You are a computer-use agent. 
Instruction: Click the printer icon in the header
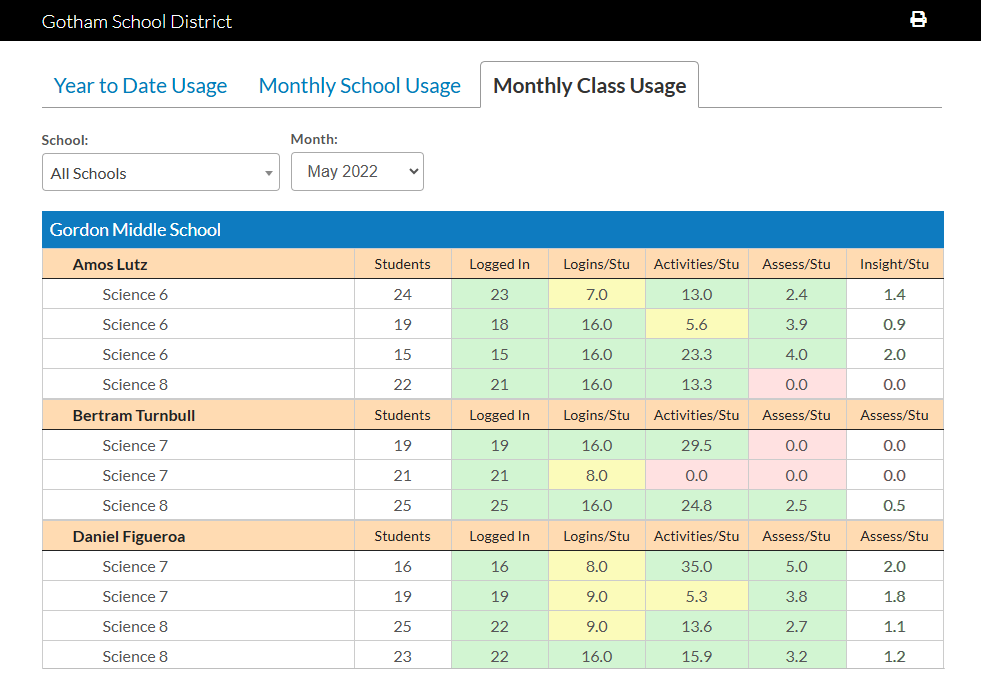point(918,18)
